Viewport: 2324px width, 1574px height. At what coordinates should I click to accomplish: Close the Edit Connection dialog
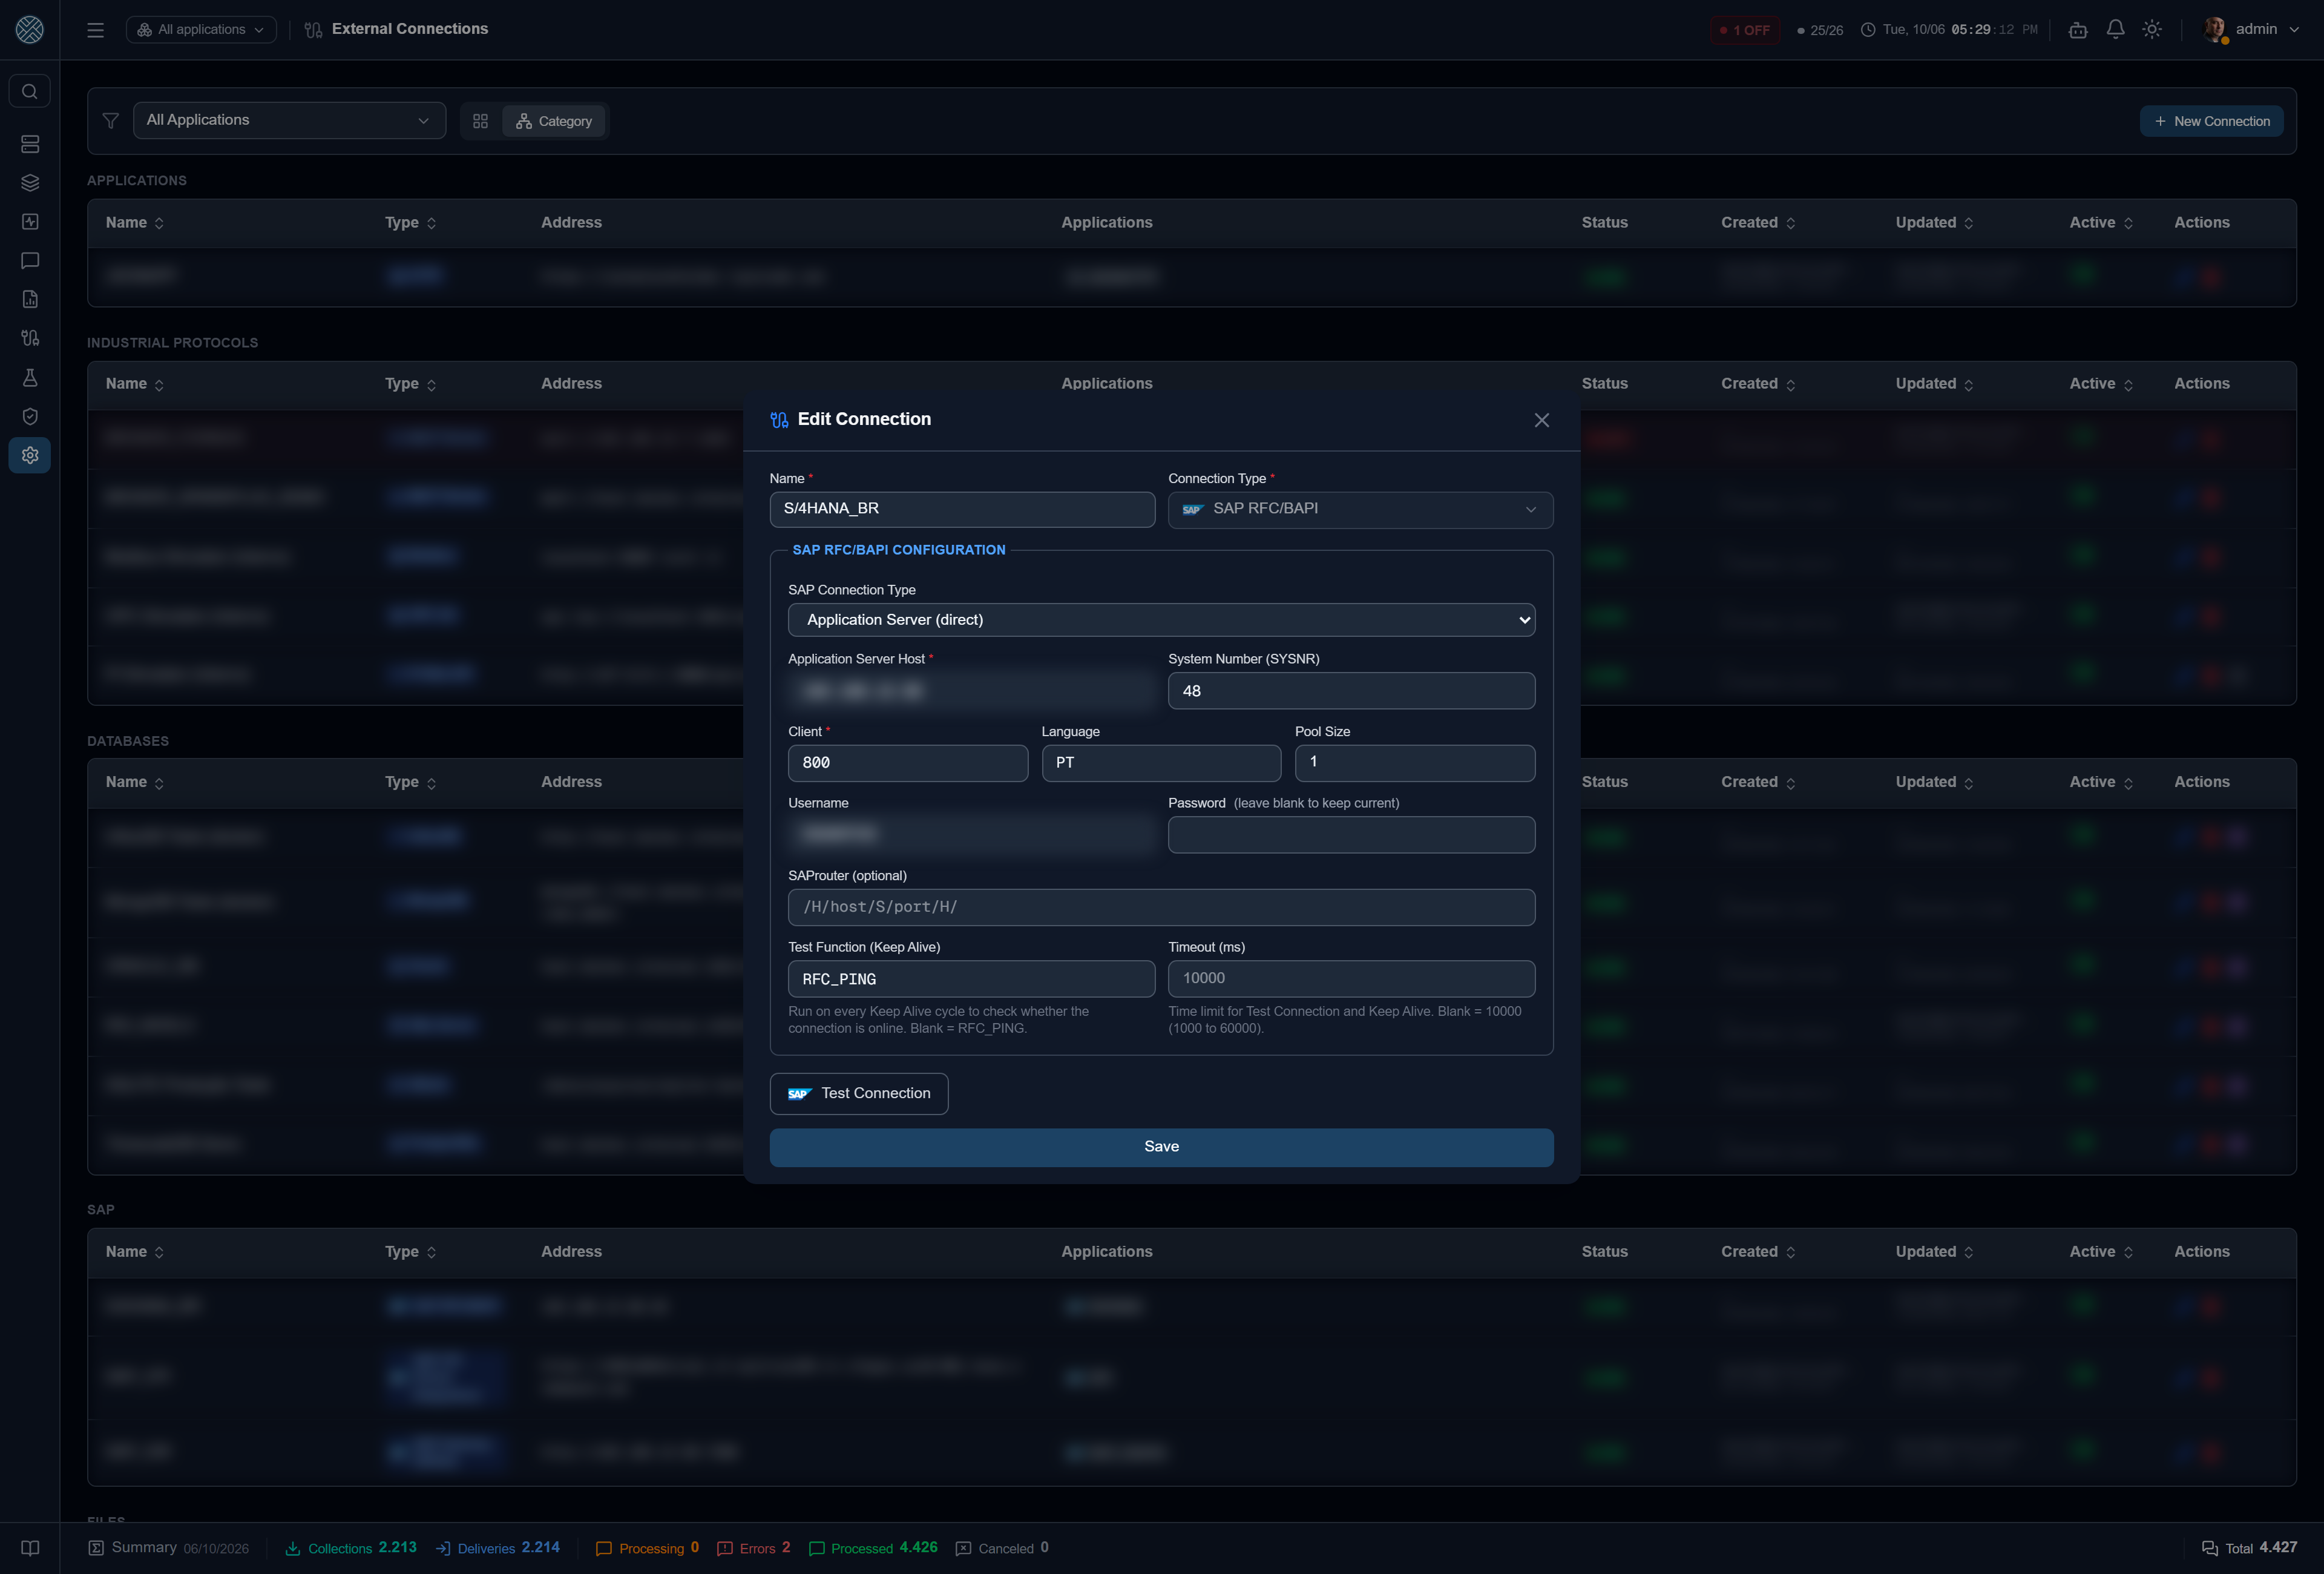[1541, 420]
